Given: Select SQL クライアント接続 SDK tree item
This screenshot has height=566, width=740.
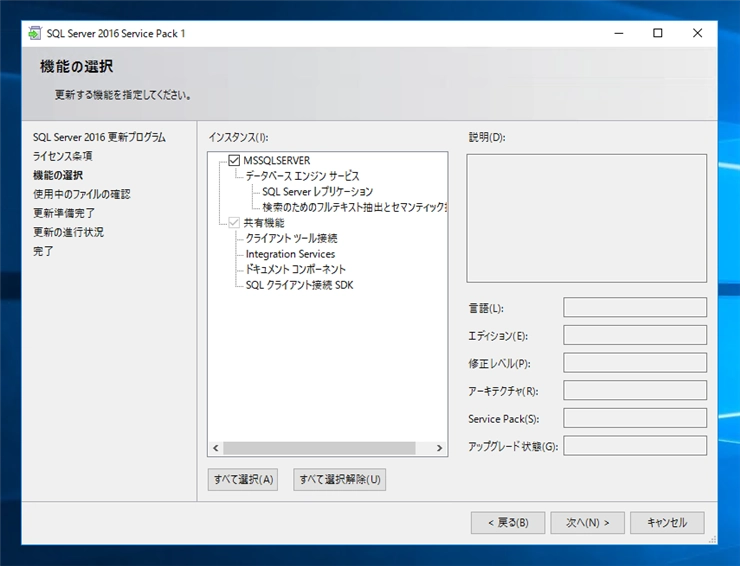Looking at the screenshot, I should pos(299,285).
